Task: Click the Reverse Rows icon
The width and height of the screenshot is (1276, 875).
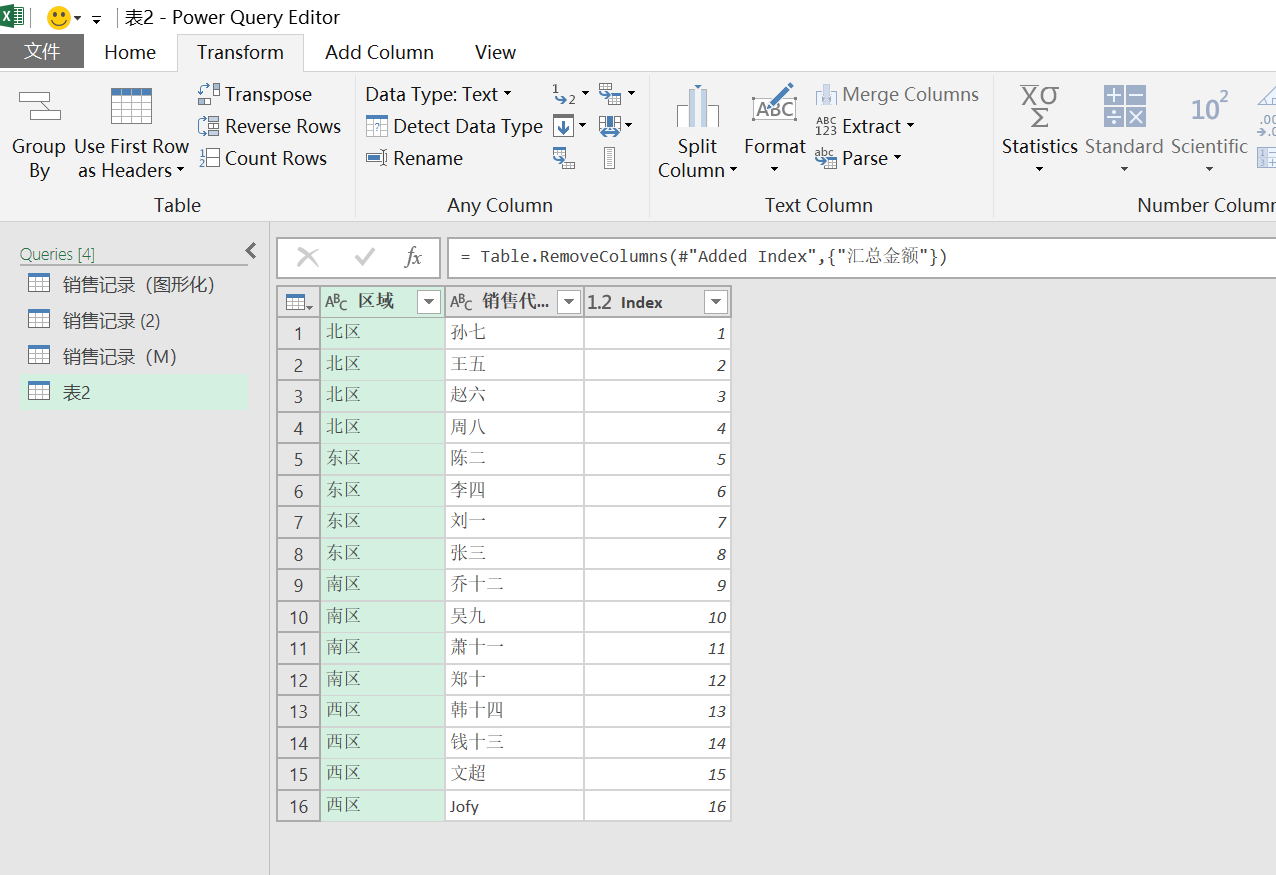Action: (x=209, y=126)
